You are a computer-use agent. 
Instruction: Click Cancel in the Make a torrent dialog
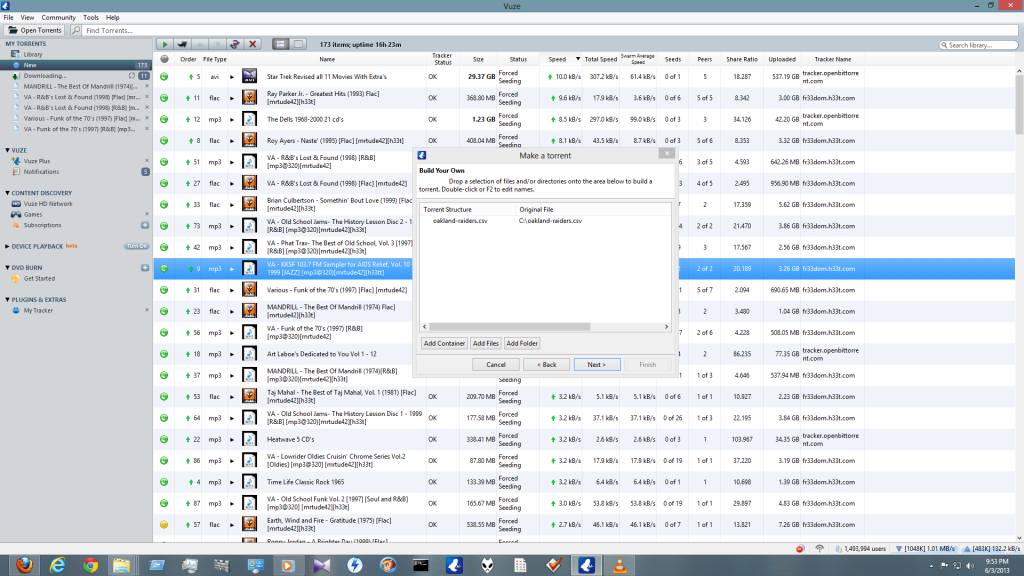click(496, 364)
